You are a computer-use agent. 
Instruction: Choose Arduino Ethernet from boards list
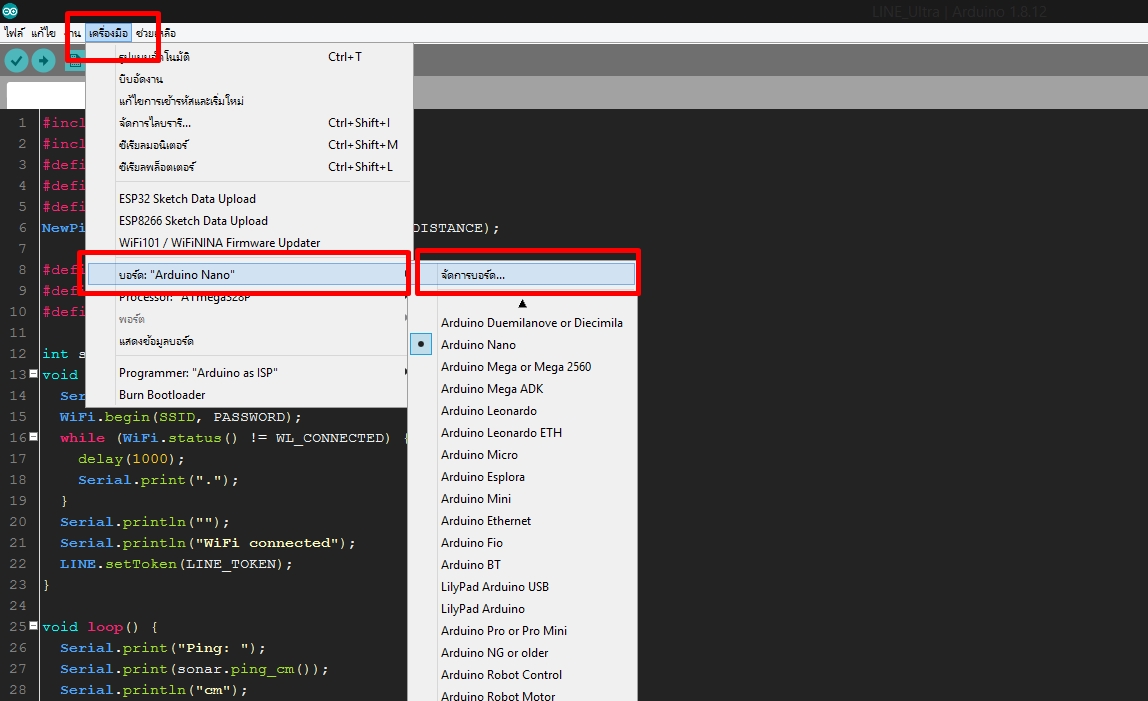click(485, 521)
